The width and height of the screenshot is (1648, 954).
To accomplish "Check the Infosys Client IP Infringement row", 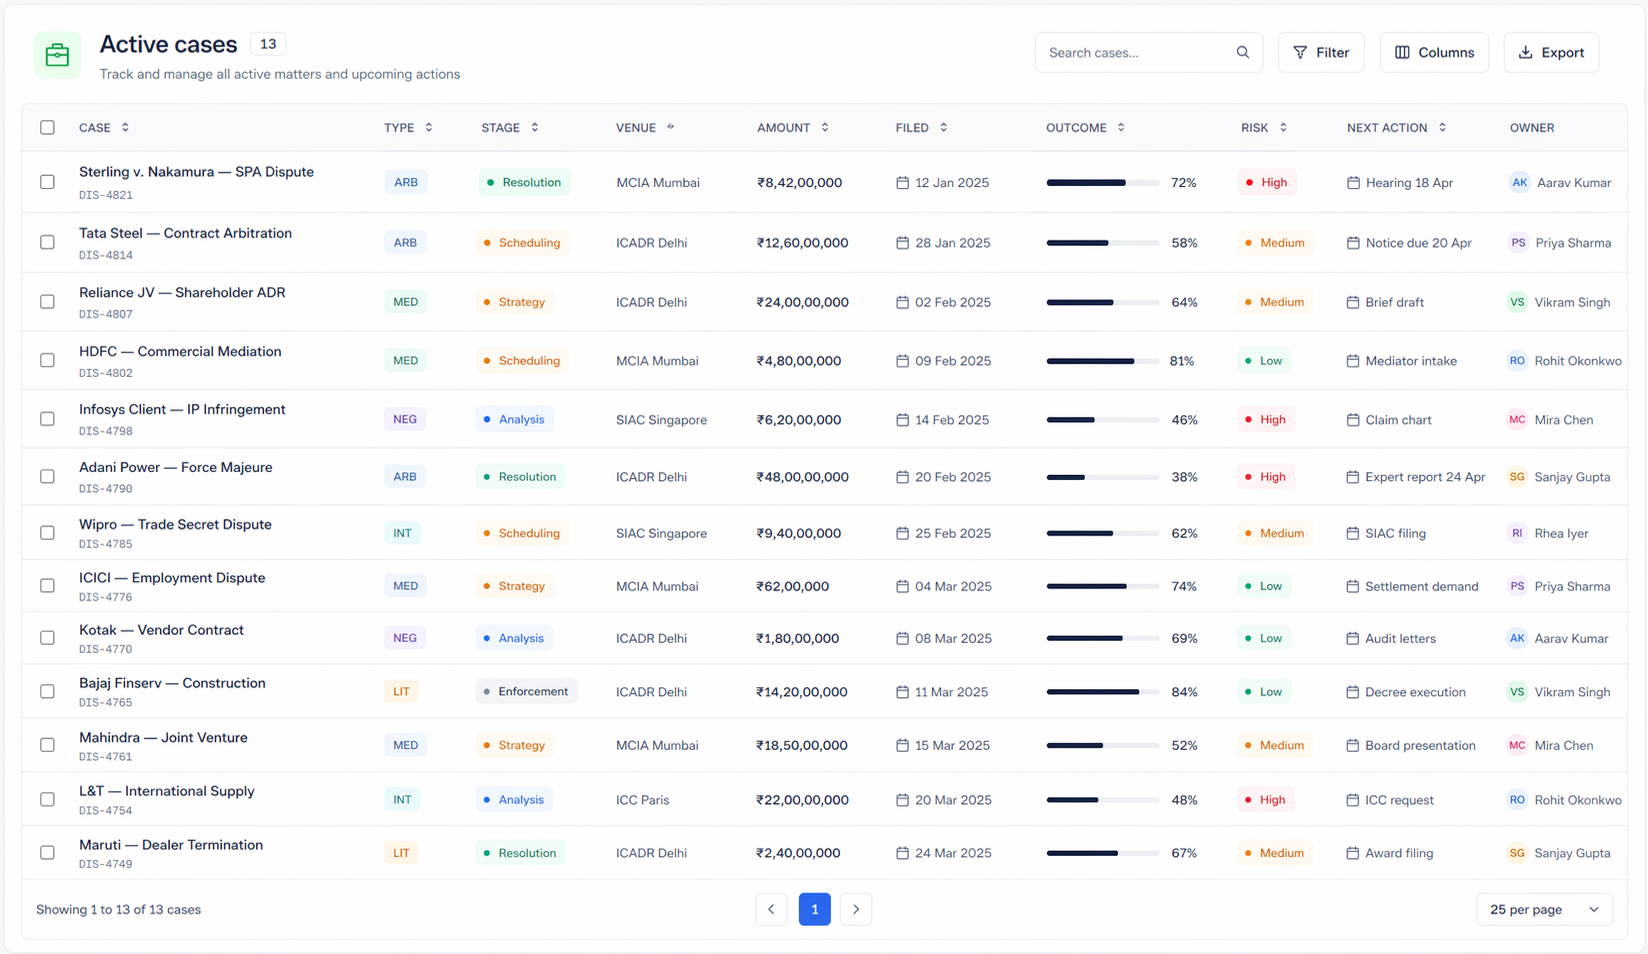I will coord(47,419).
